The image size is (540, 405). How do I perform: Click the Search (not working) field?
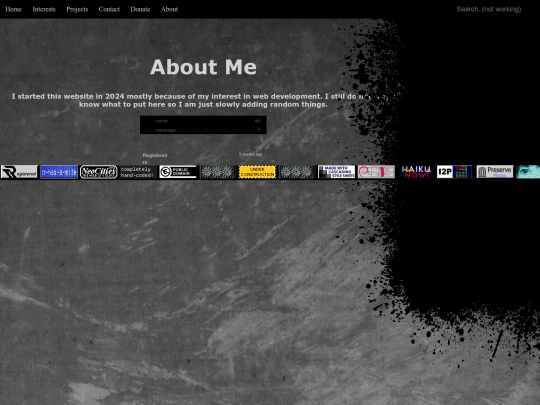(488, 9)
